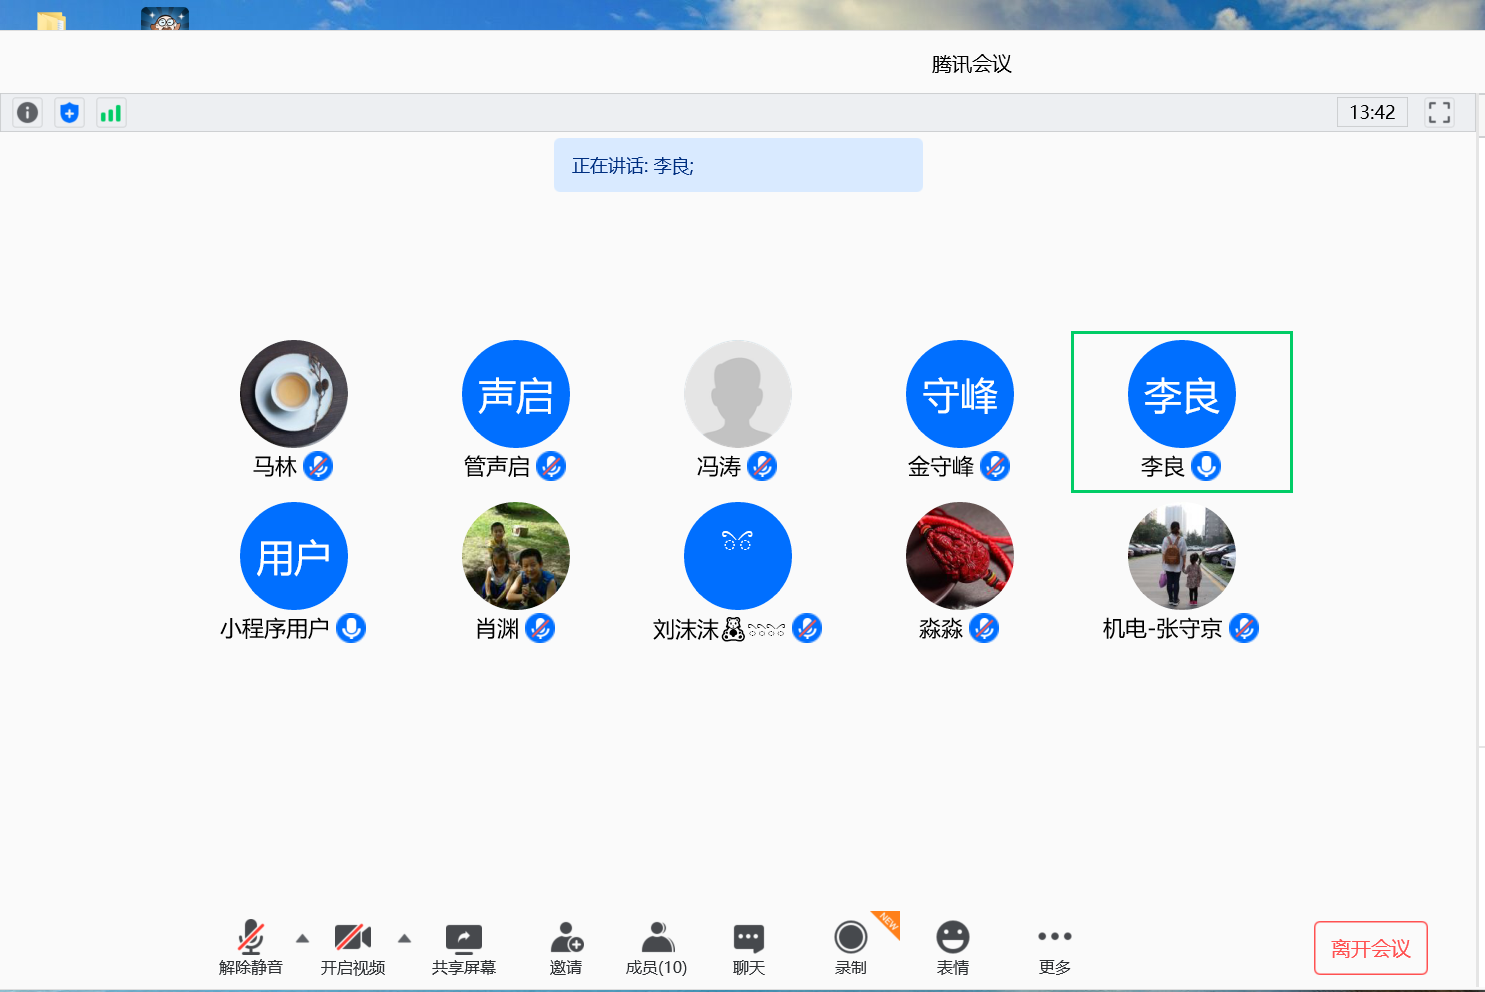Open the blue security shield icon
The image size is (1485, 992).
(x=69, y=113)
